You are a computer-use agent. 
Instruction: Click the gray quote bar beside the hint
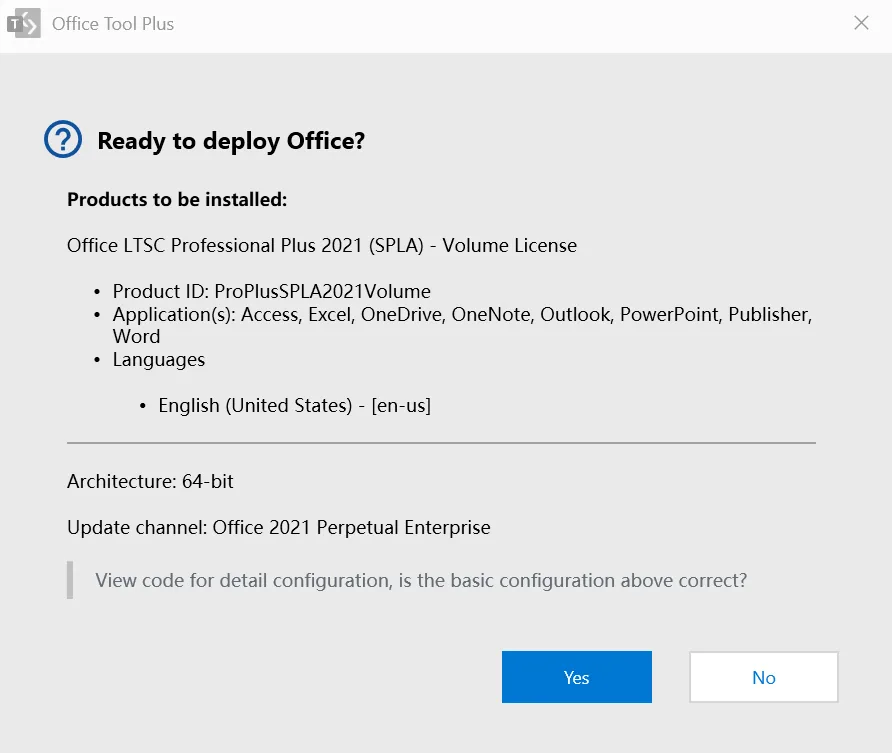pyautogui.click(x=70, y=580)
